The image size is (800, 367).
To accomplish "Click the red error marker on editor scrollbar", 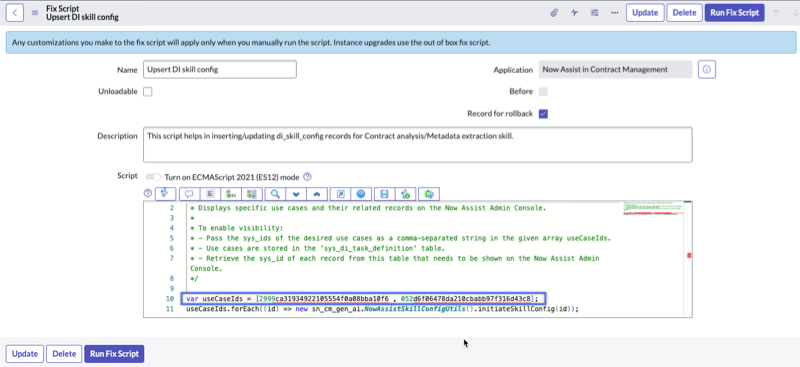I will [x=689, y=255].
